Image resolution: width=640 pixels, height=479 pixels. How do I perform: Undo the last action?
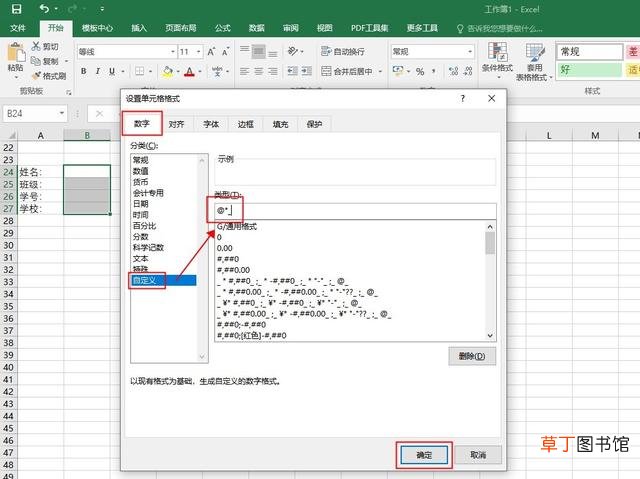(x=44, y=9)
